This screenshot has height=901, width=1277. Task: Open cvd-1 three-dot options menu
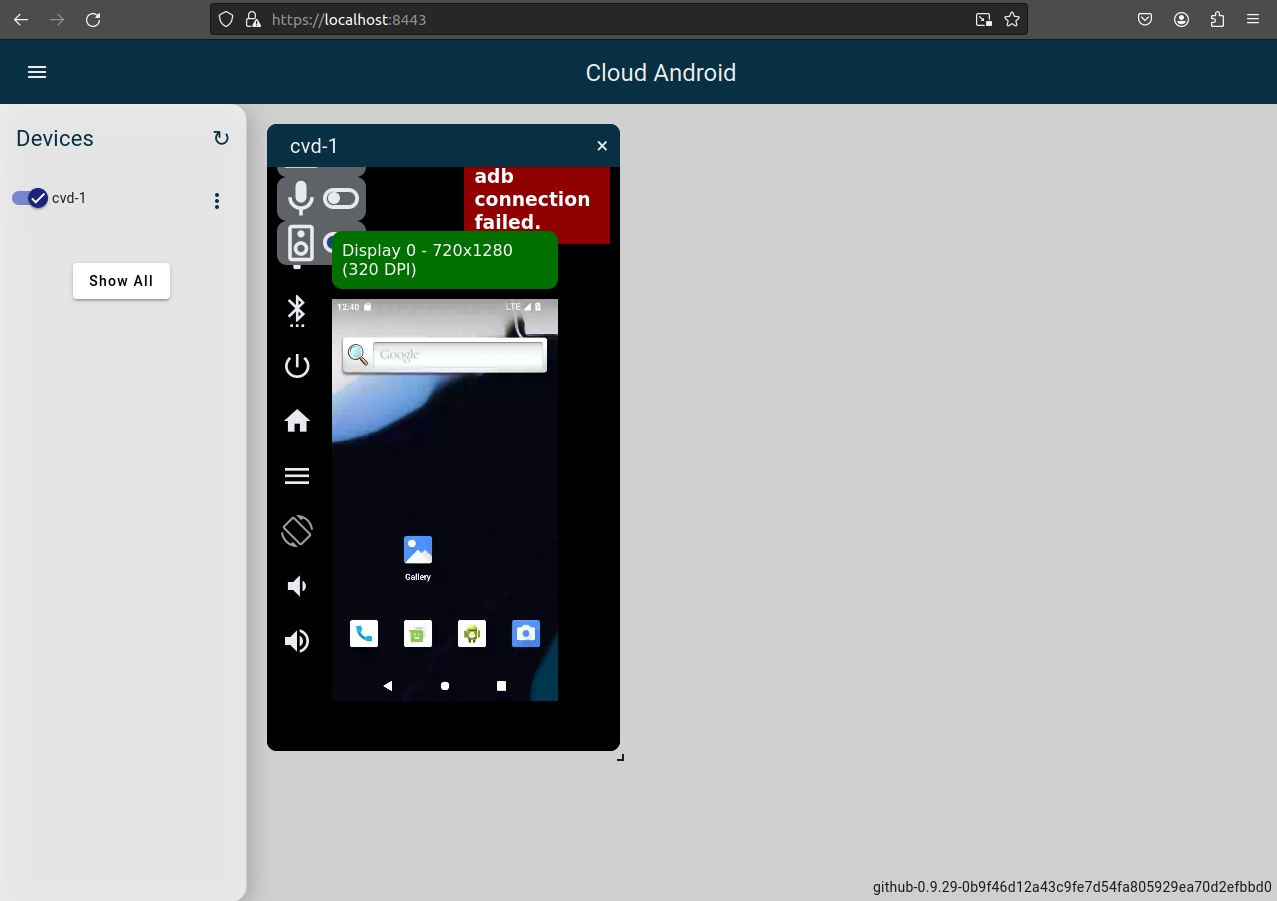click(217, 201)
